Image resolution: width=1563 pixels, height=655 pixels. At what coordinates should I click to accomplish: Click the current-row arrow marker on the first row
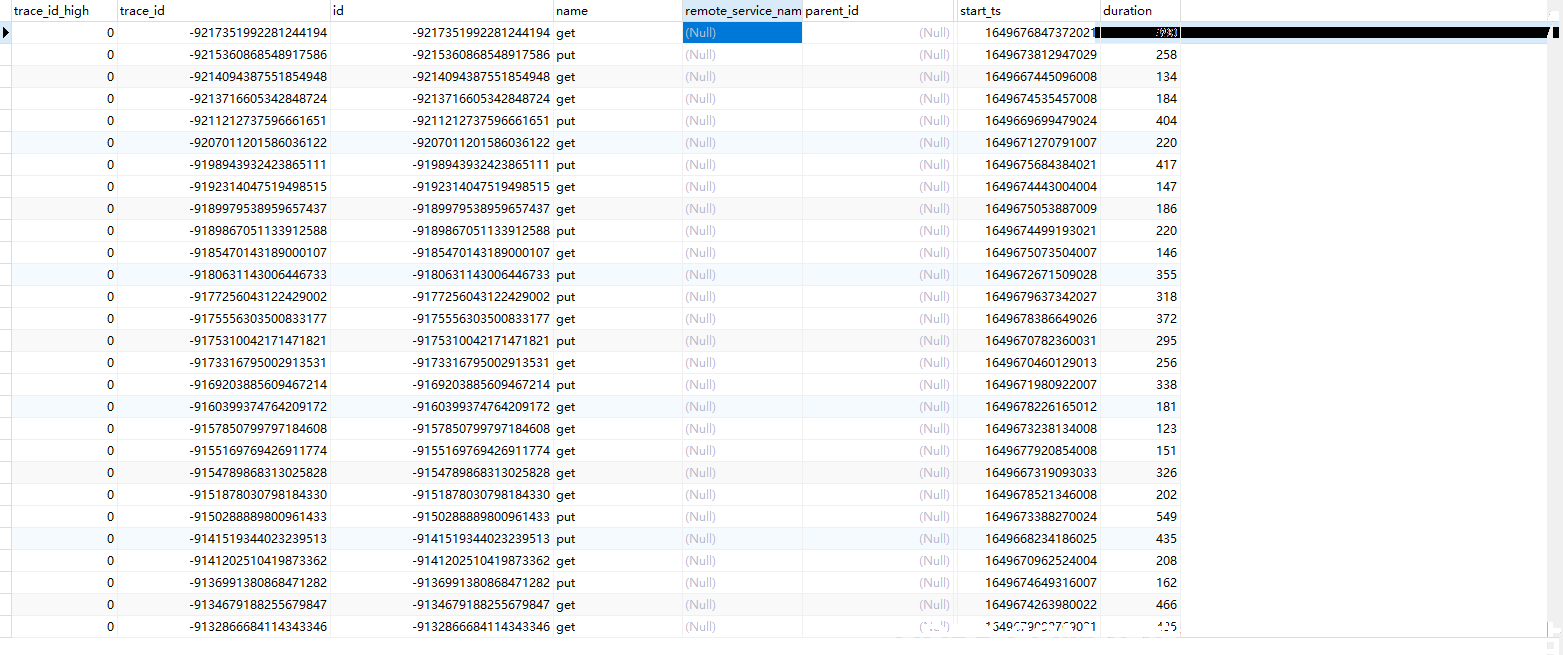click(x=6, y=33)
